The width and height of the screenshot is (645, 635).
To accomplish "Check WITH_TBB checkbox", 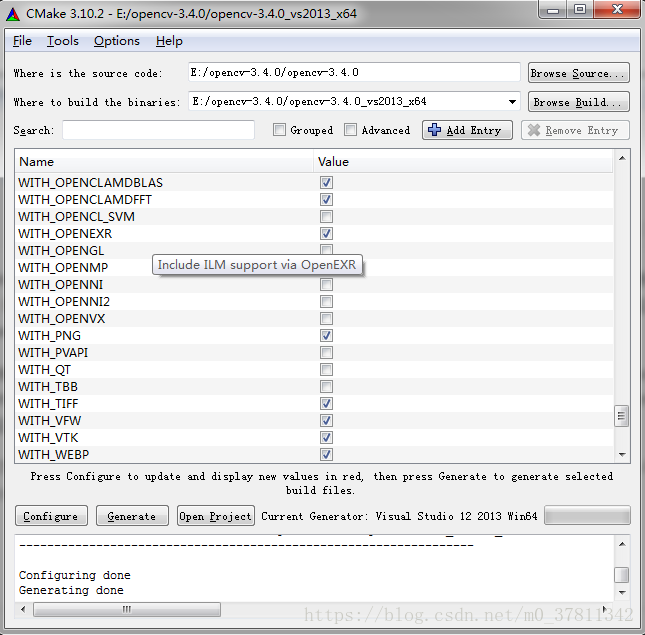I will pos(326,387).
